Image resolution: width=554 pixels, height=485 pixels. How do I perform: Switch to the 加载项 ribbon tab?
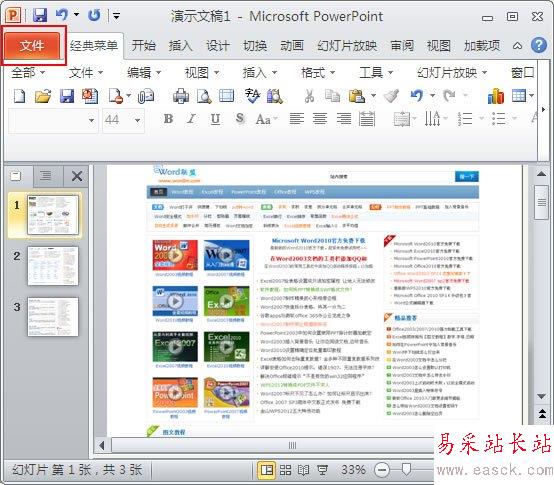point(482,46)
